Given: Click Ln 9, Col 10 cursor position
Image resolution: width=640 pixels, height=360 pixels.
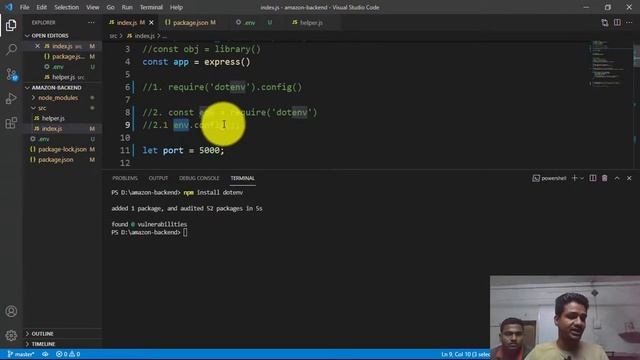Looking at the screenshot, I should pyautogui.click(x=465, y=354).
